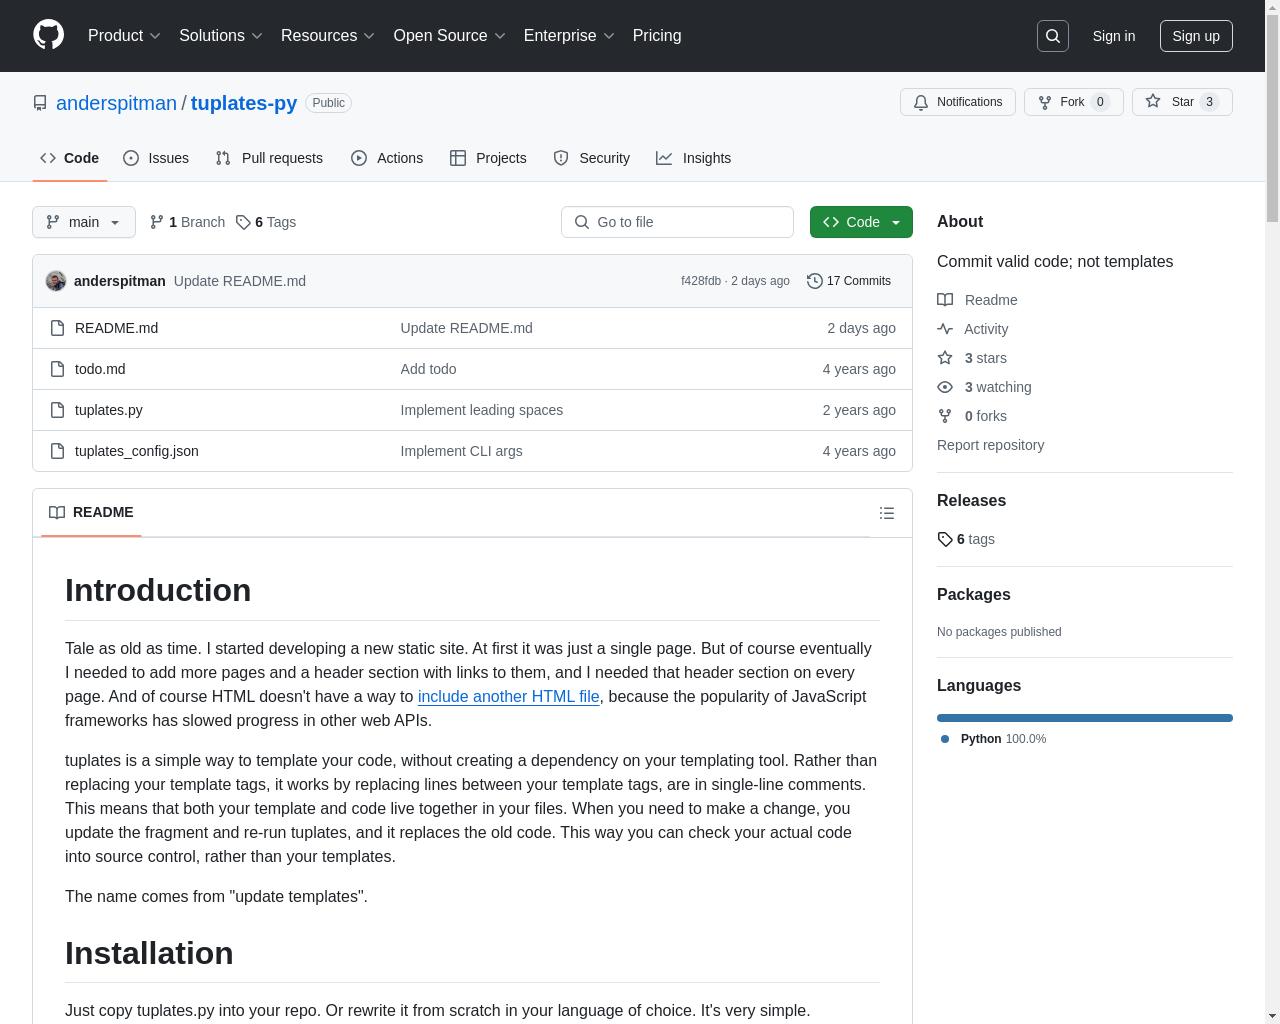This screenshot has width=1280, height=1024.
Task: Expand the Enterprise menu
Action: tap(569, 36)
